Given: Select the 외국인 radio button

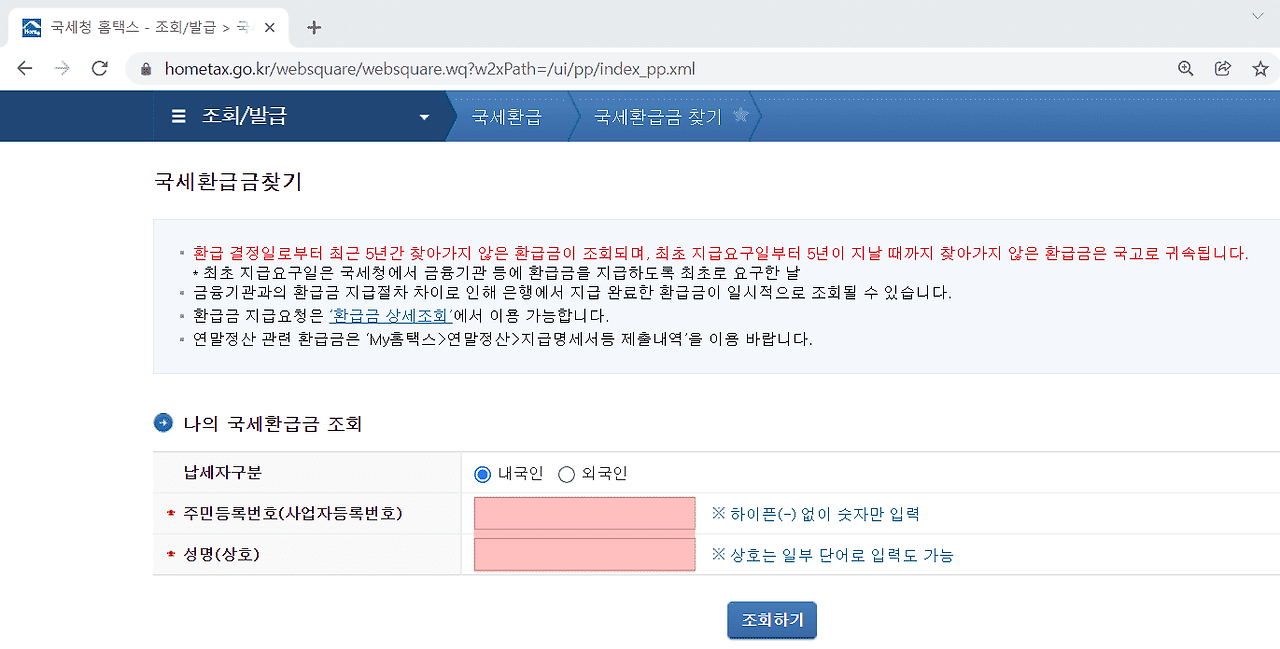Looking at the screenshot, I should [567, 474].
